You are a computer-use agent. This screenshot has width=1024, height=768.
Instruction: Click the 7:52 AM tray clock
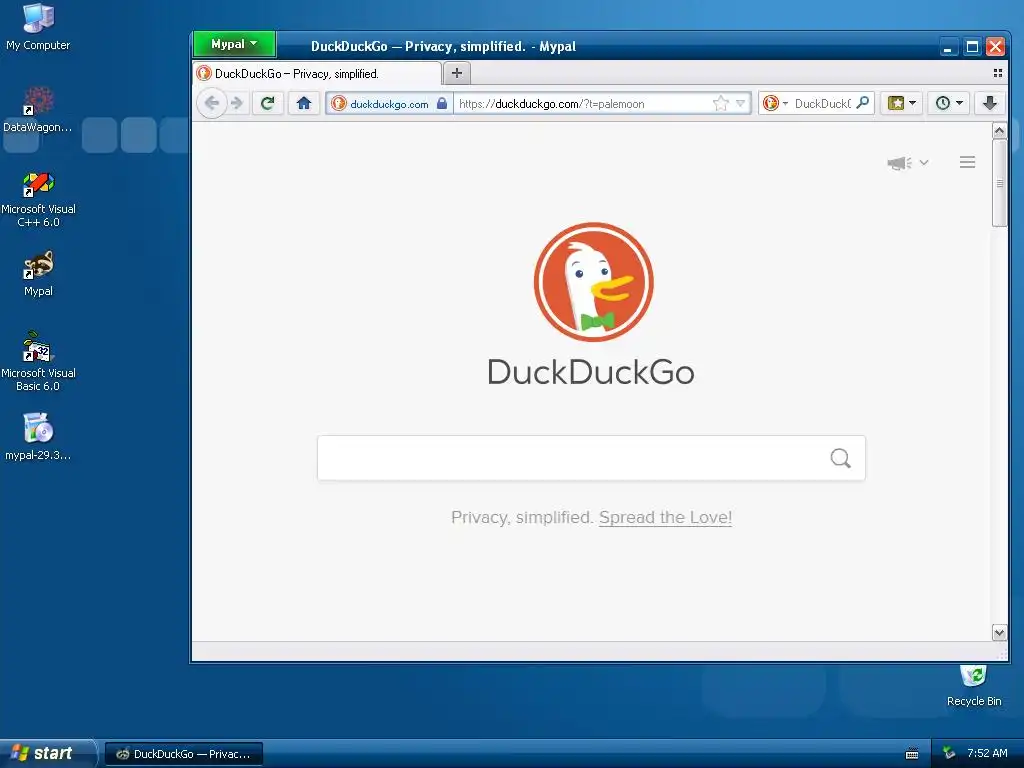[x=987, y=753]
